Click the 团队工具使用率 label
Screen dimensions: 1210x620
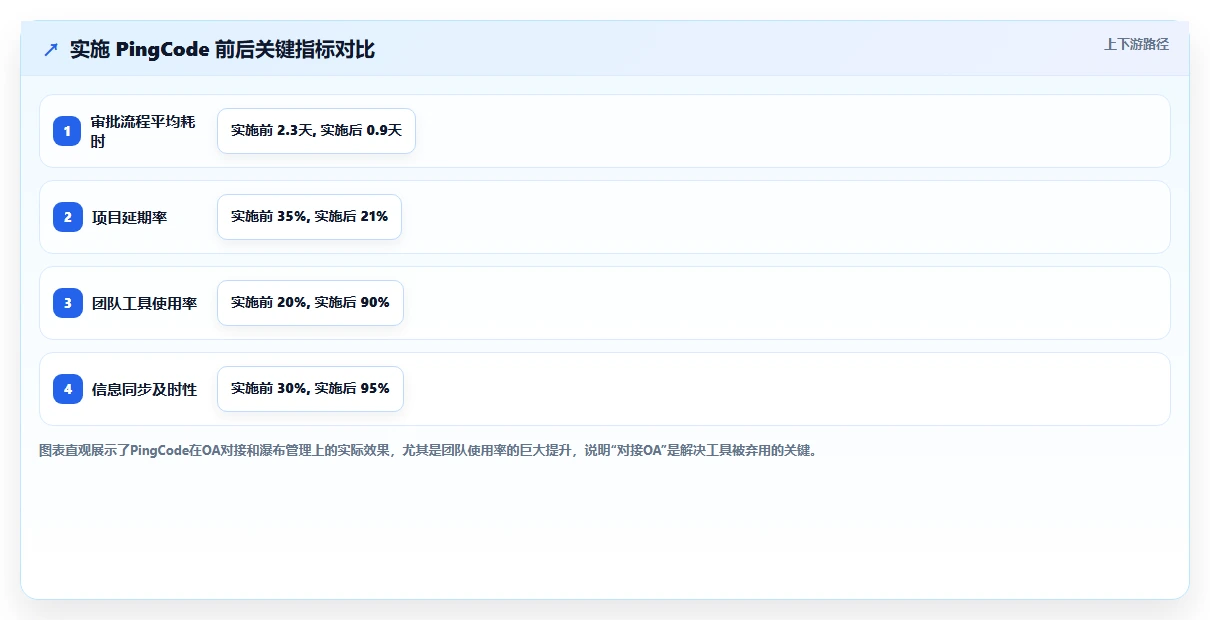(144, 303)
